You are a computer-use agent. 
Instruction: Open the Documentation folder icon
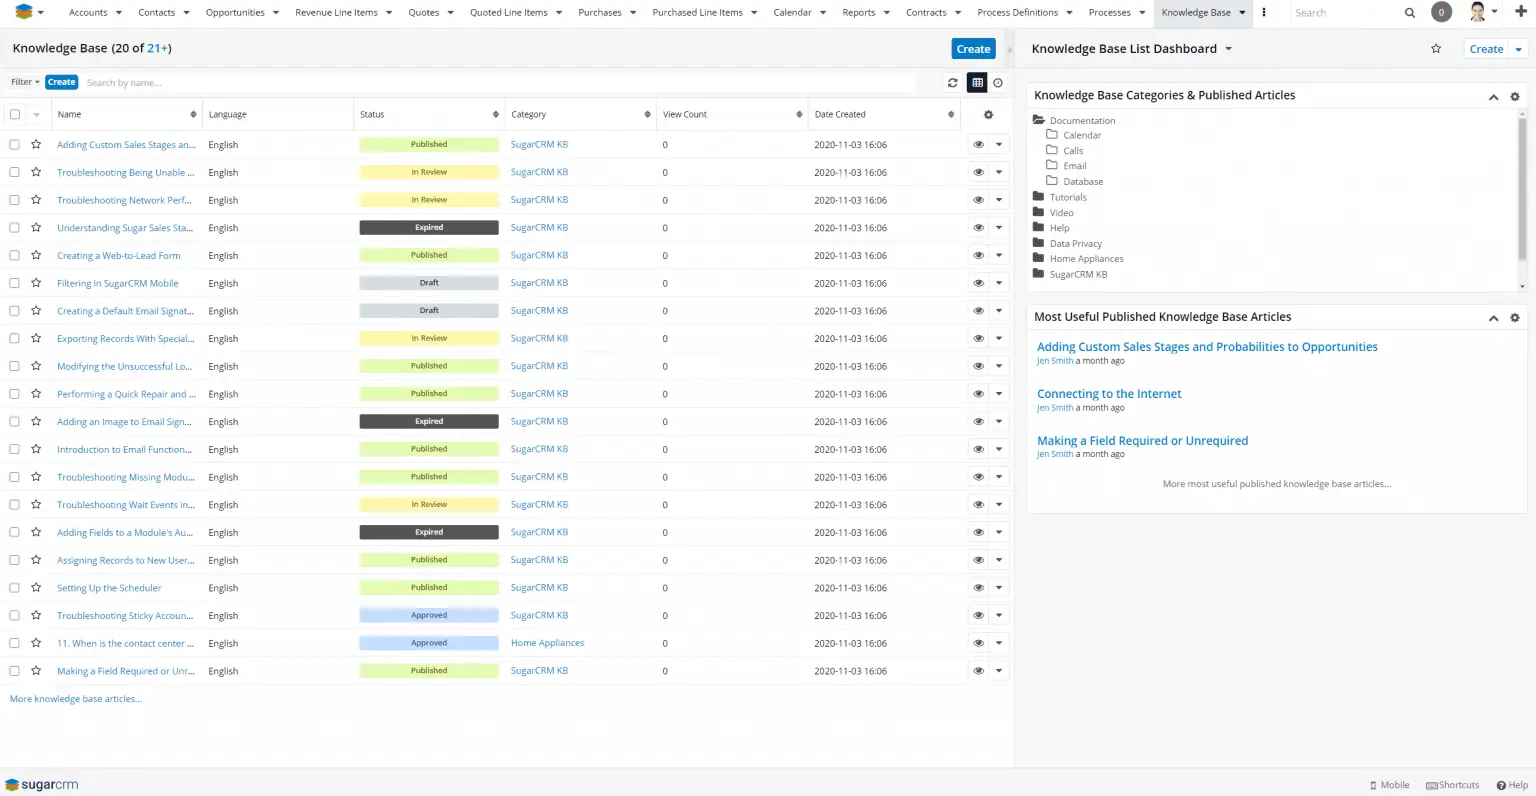tap(1038, 120)
